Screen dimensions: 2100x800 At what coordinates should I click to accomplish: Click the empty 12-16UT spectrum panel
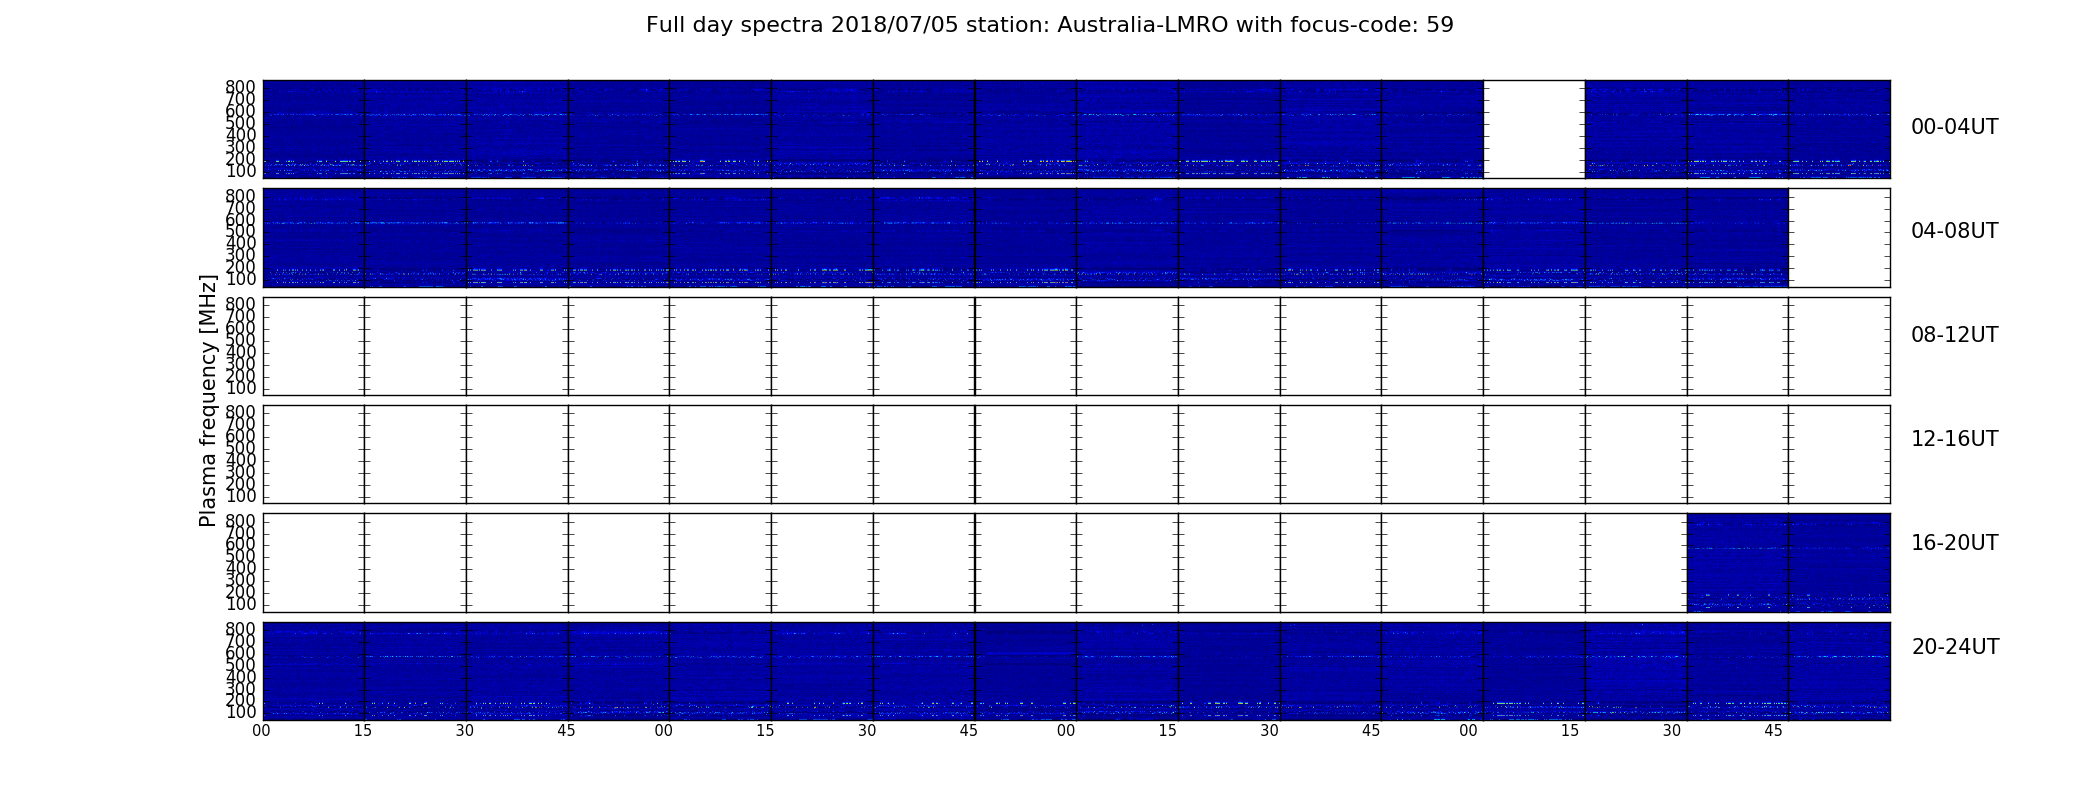pos(1076,454)
